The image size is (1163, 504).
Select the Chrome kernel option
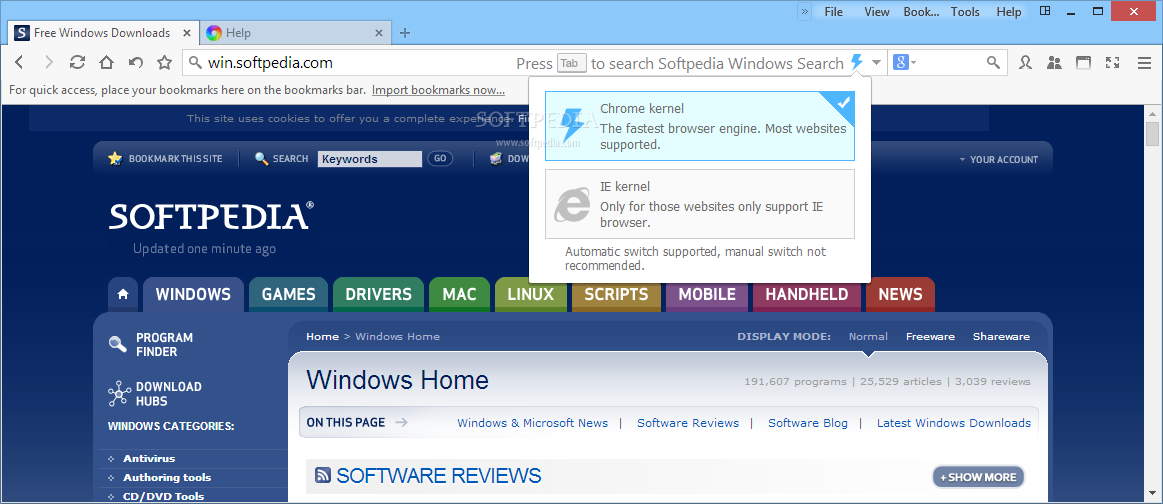[x=699, y=126]
